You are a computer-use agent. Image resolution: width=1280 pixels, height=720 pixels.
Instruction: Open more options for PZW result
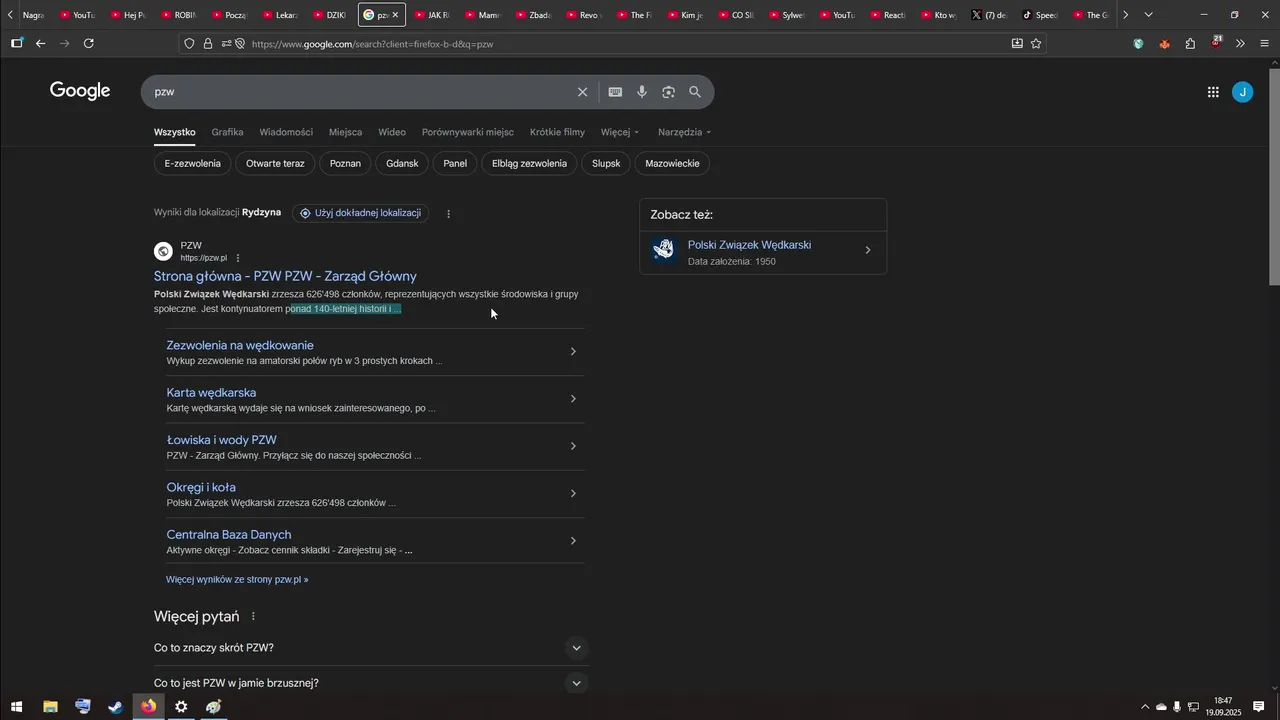[238, 258]
